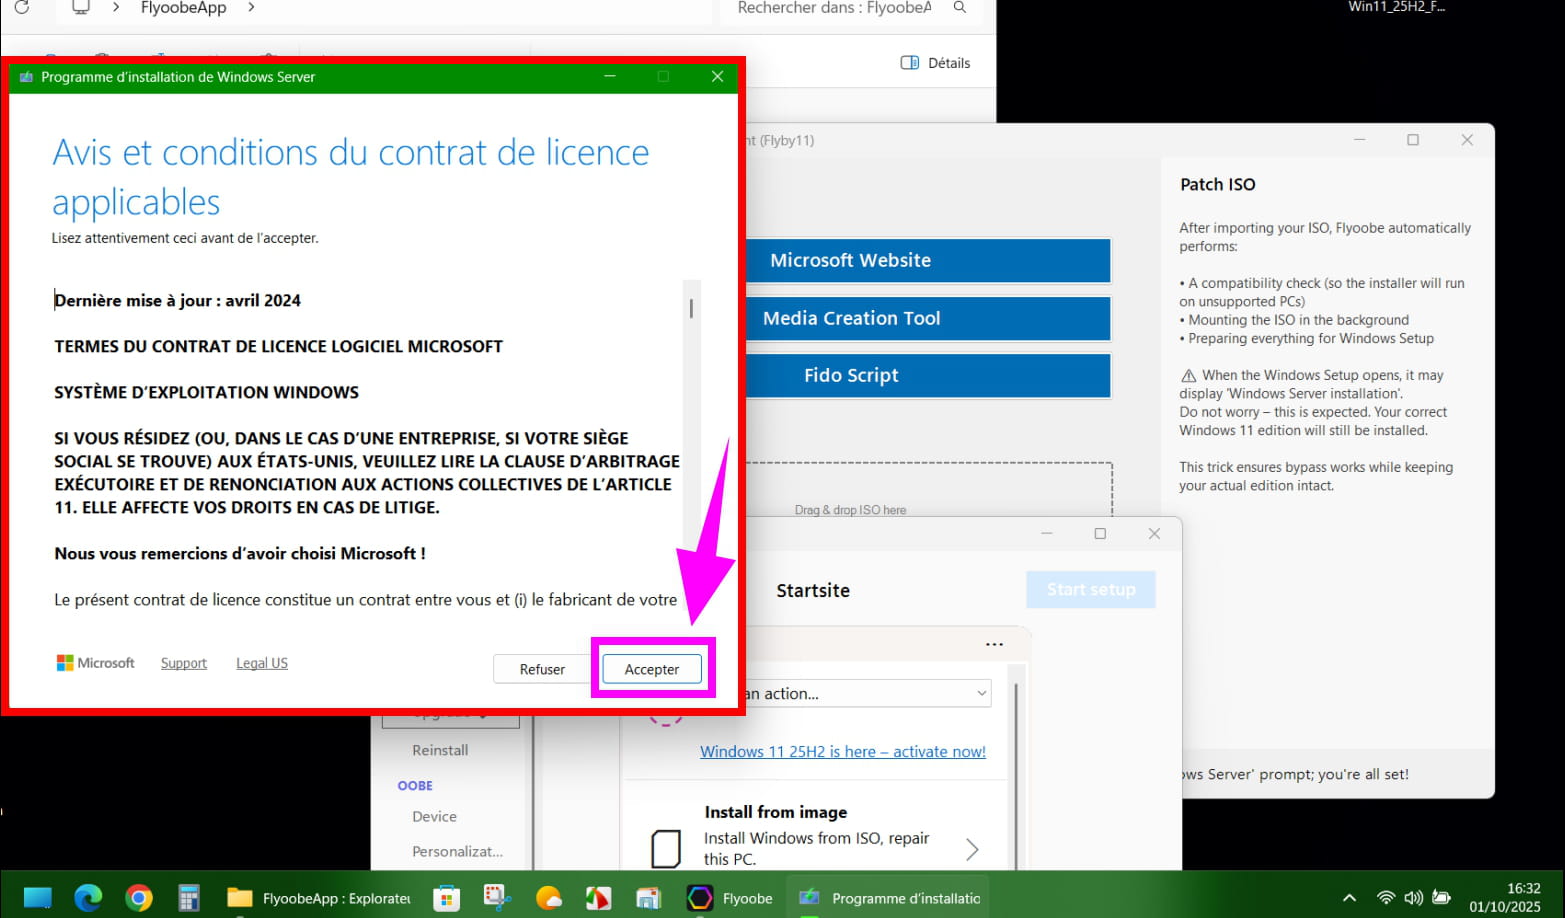Switch to the Flyoobe taskbar app

(731, 898)
